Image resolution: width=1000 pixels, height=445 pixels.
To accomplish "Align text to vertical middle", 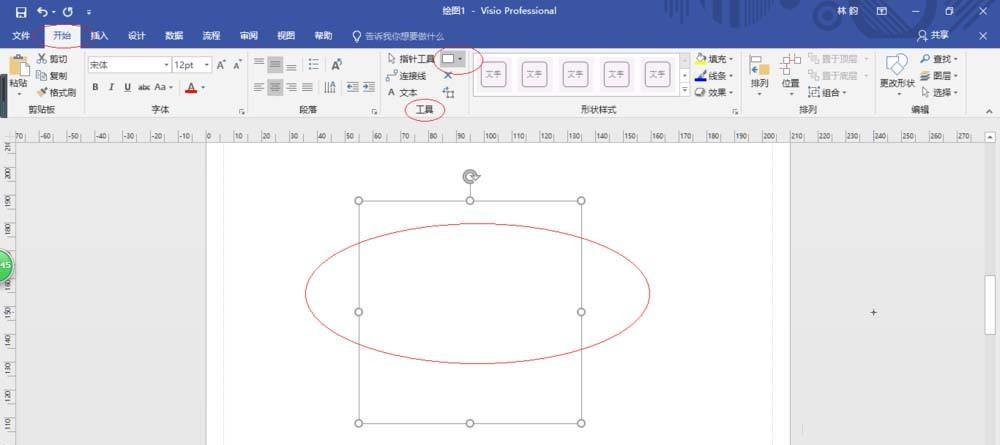I will 275,65.
